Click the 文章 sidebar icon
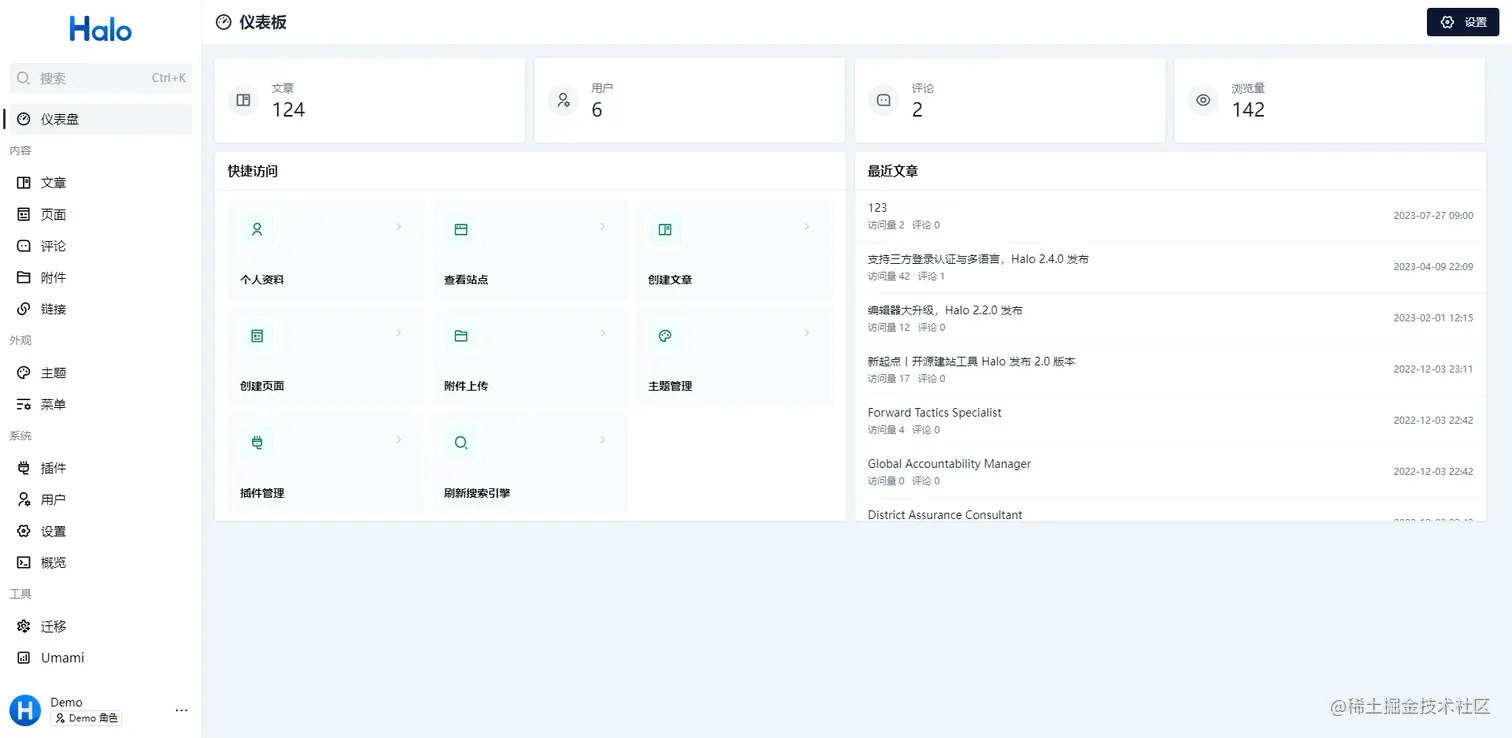Viewport: 1512px width, 738px height. [24, 183]
